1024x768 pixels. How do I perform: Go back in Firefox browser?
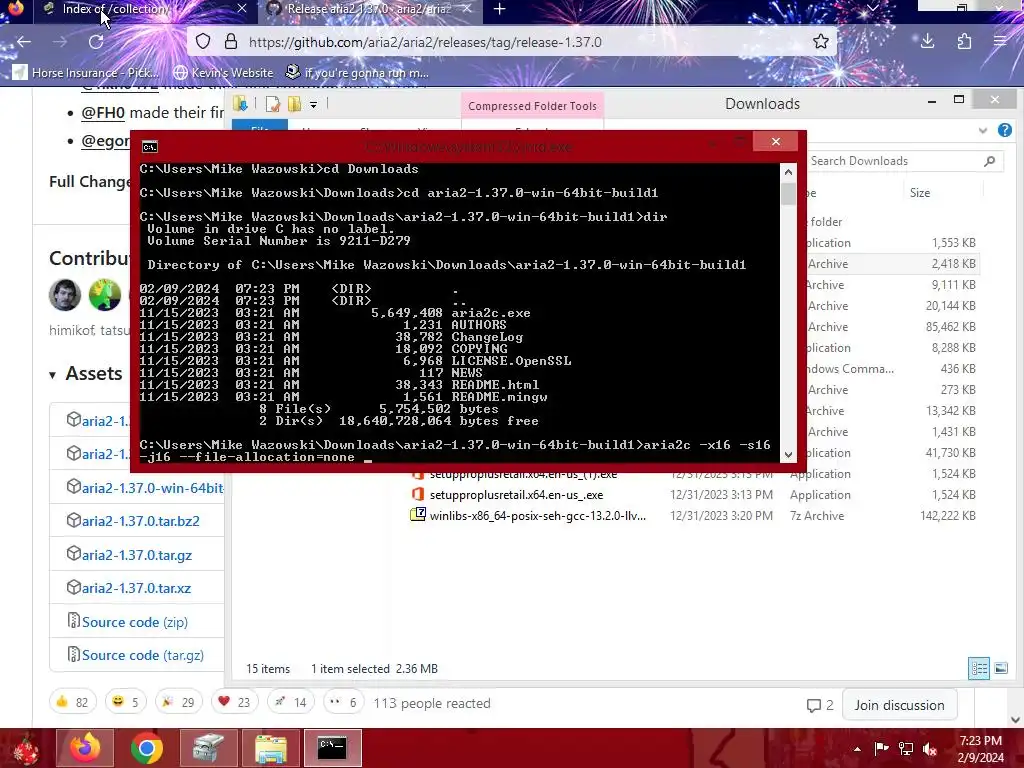(24, 42)
